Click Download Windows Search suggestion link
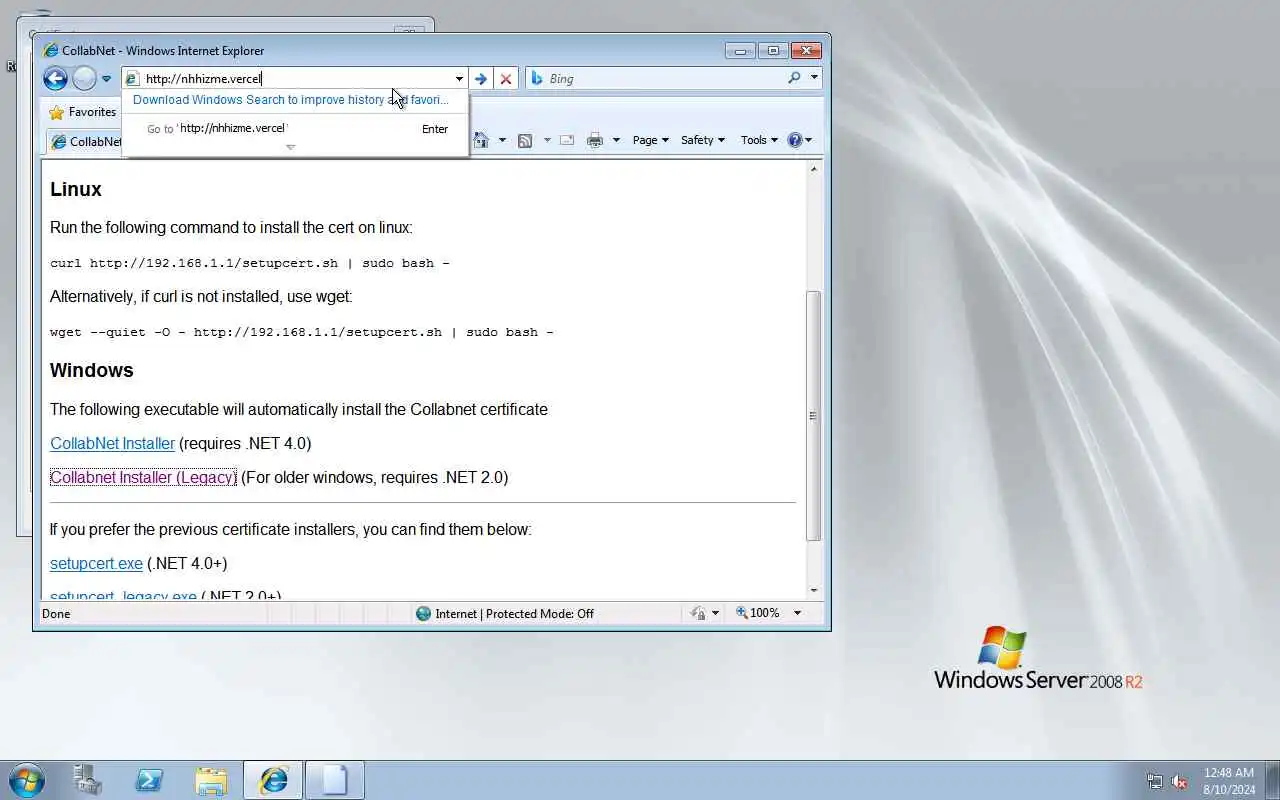Viewport: 1280px width, 800px height. pyautogui.click(x=291, y=99)
